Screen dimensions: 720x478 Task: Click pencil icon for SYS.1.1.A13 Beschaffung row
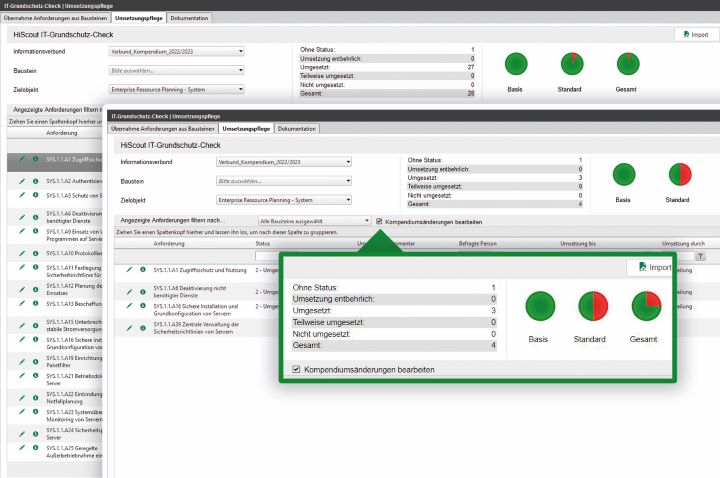click(22, 304)
